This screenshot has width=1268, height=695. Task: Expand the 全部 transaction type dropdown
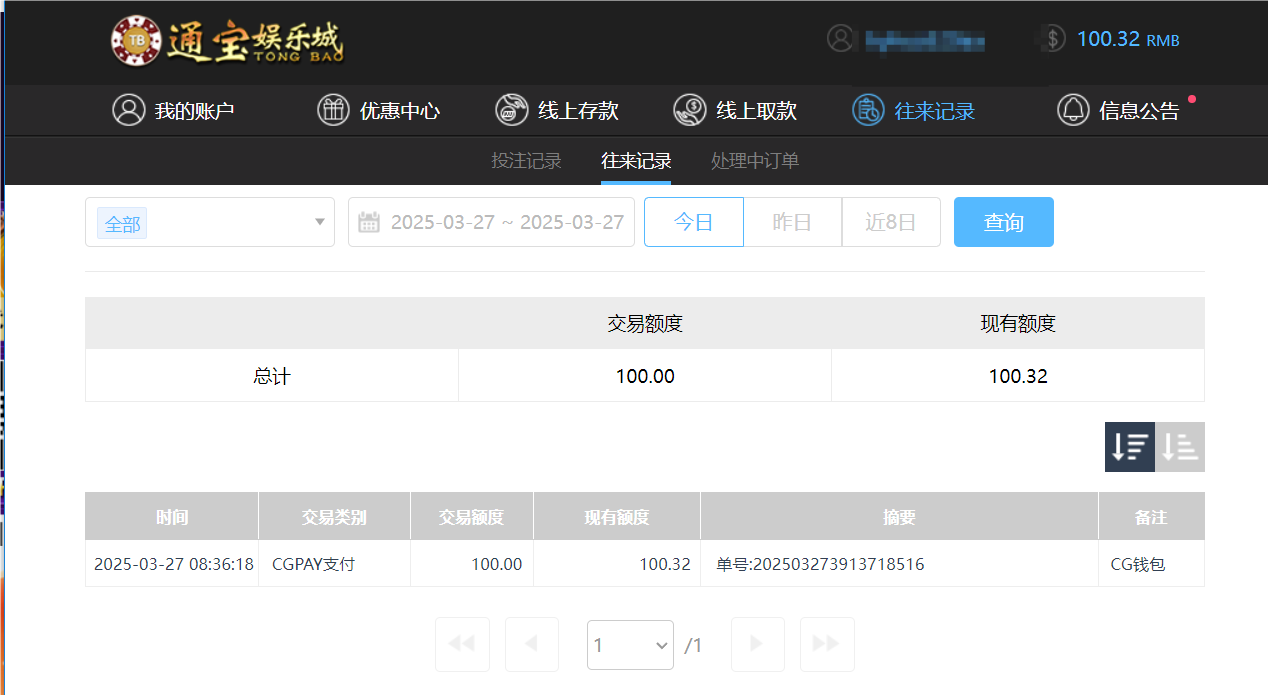210,223
